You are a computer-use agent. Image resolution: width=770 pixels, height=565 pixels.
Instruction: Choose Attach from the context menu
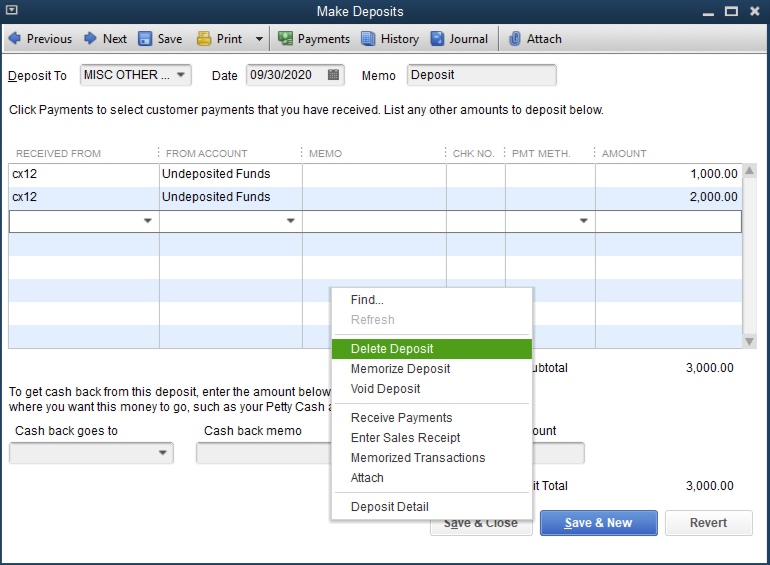pyautogui.click(x=432, y=478)
